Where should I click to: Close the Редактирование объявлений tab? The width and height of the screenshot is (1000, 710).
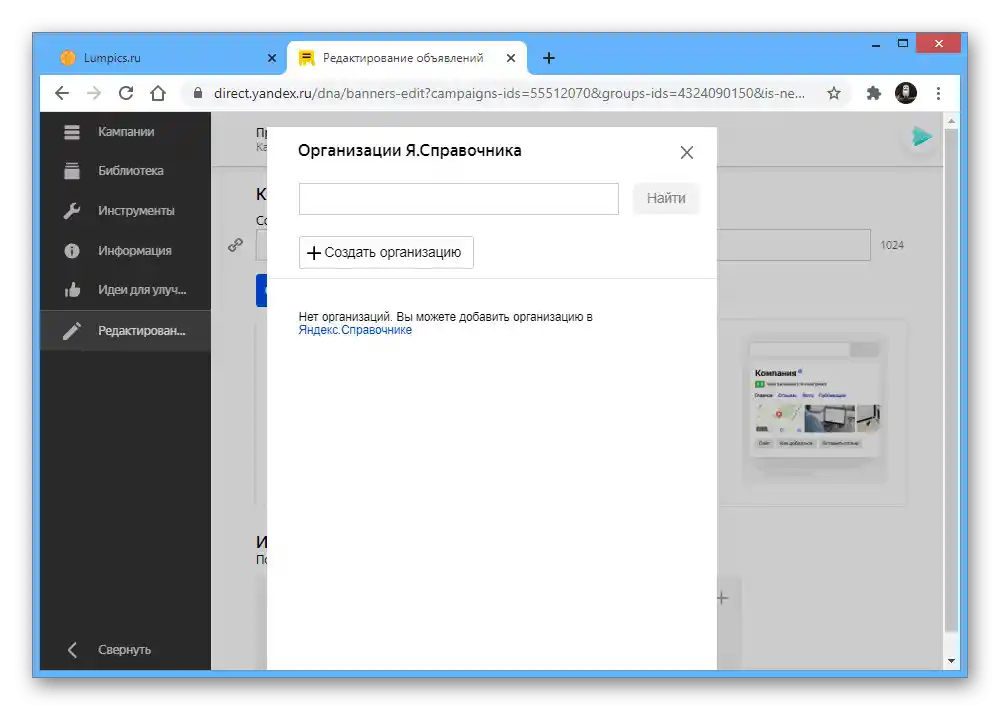point(511,58)
